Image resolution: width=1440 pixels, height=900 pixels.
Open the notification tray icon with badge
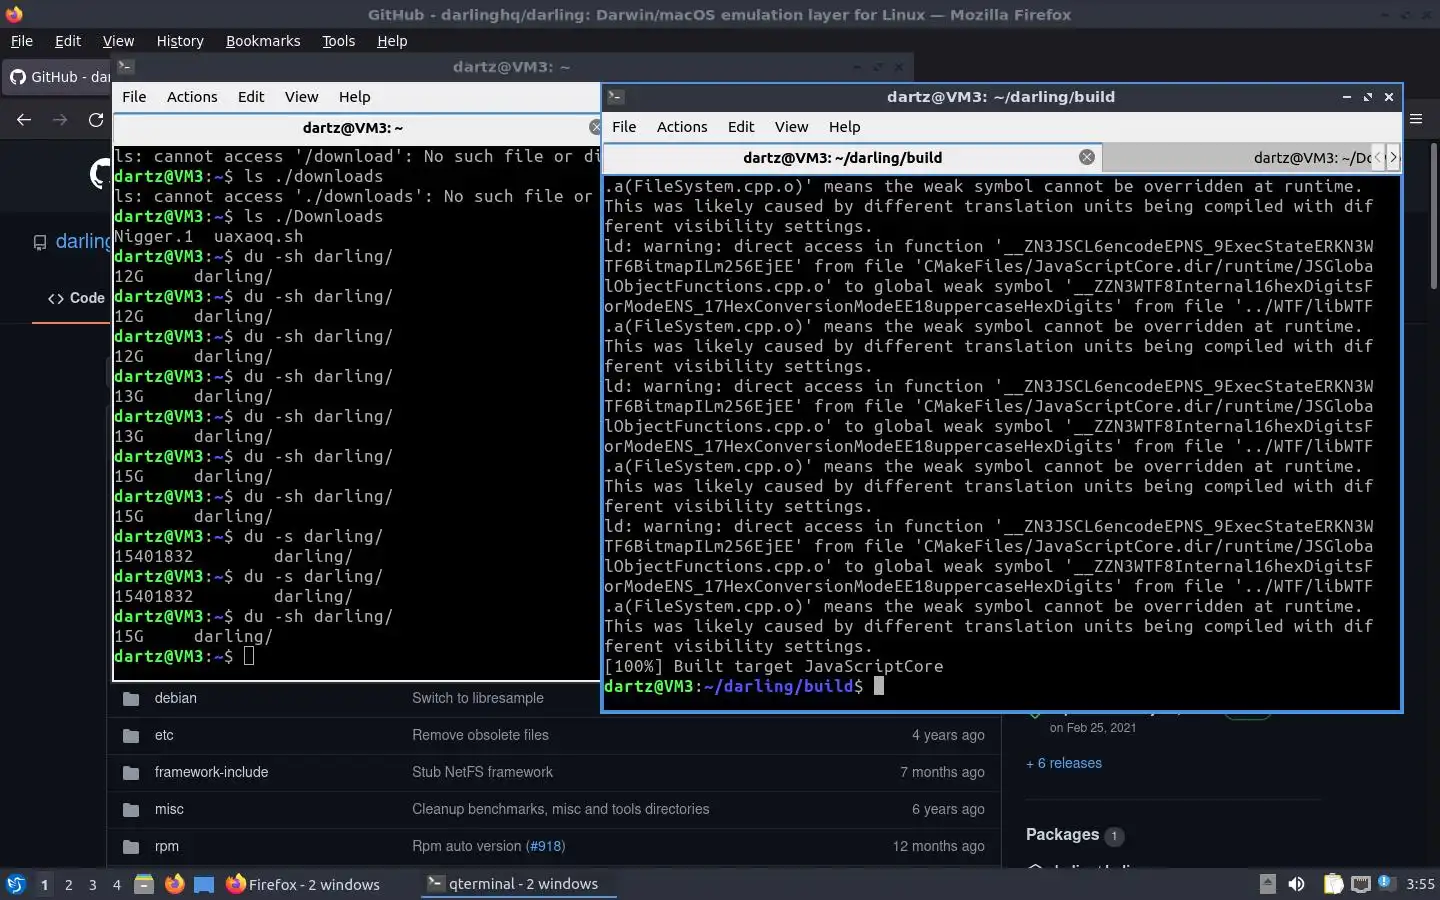pos(1386,882)
